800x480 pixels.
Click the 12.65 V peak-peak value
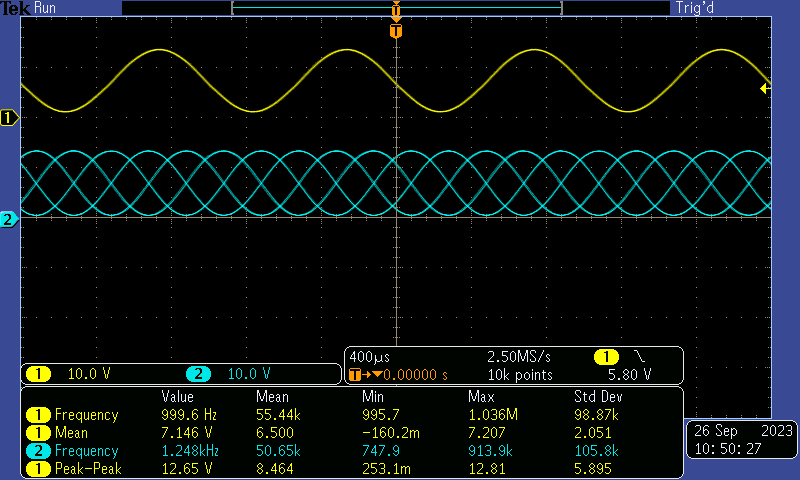187,468
